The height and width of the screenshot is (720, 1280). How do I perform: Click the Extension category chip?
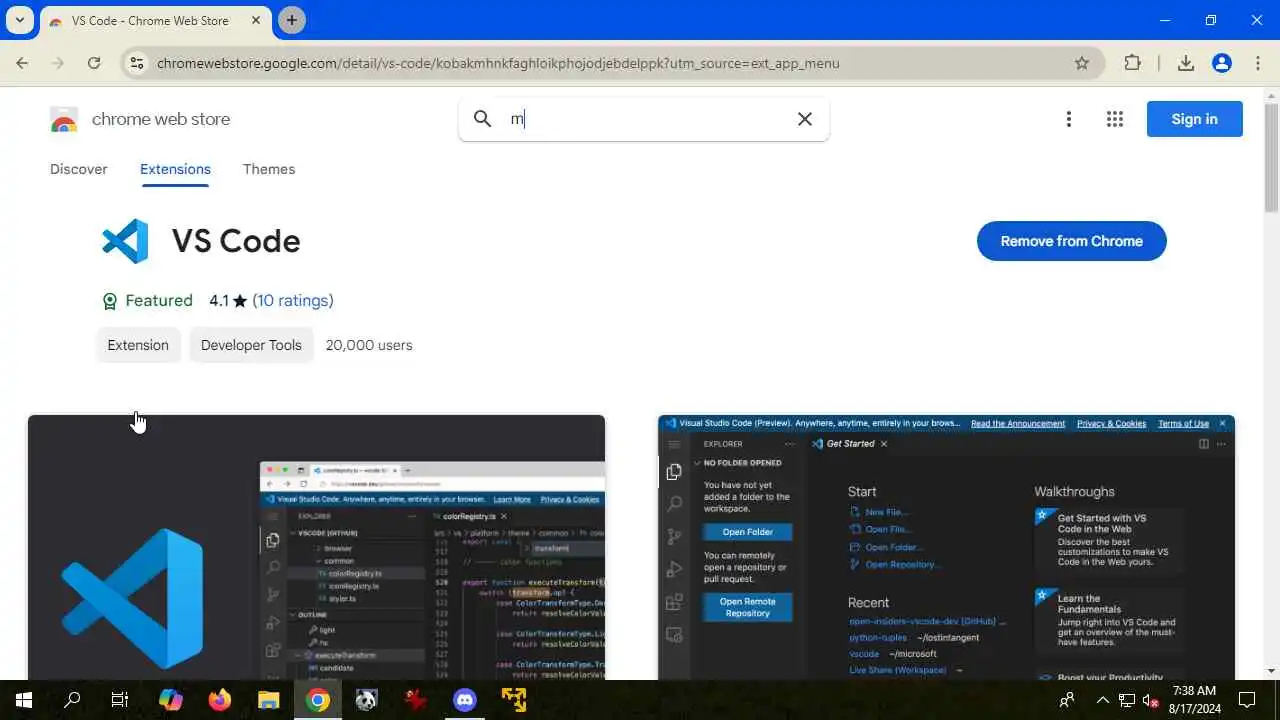(x=138, y=345)
